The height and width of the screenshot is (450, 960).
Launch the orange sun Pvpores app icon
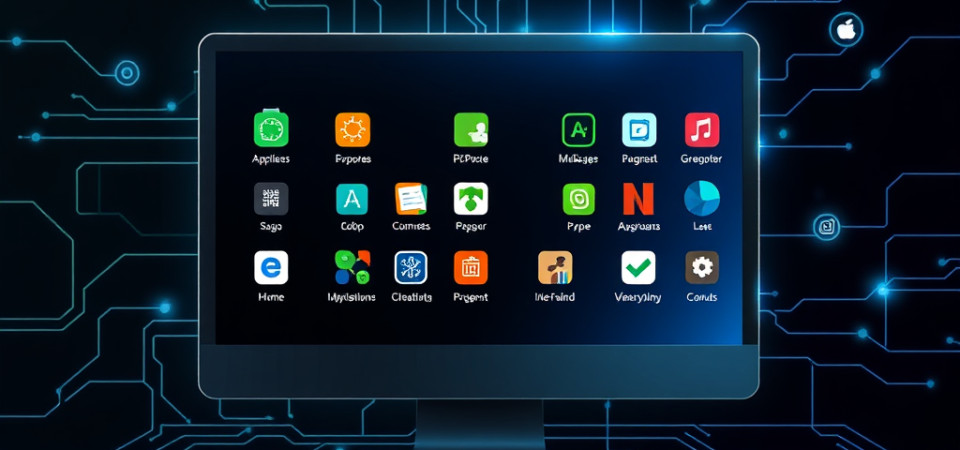[353, 130]
